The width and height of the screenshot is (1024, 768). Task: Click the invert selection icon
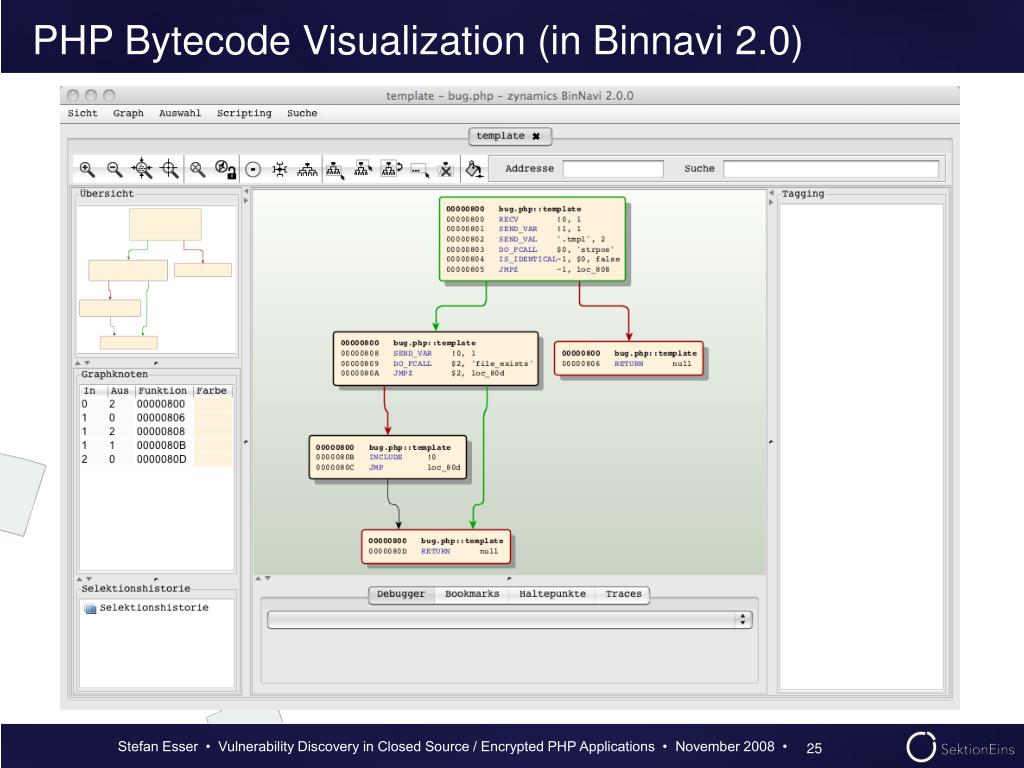pyautogui.click(x=391, y=169)
